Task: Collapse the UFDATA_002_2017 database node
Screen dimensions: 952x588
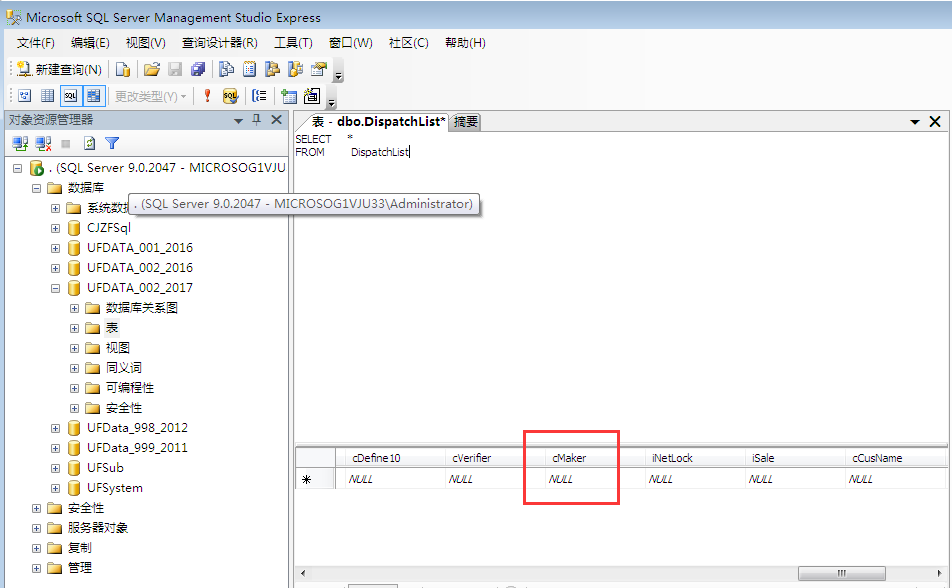Action: [56, 288]
